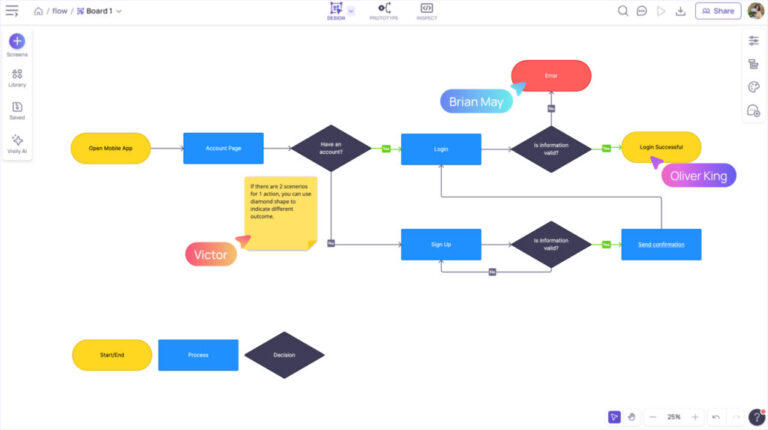This screenshot has height=430, width=768.
Task: Click the 25% zoom level value
Action: 674,417
